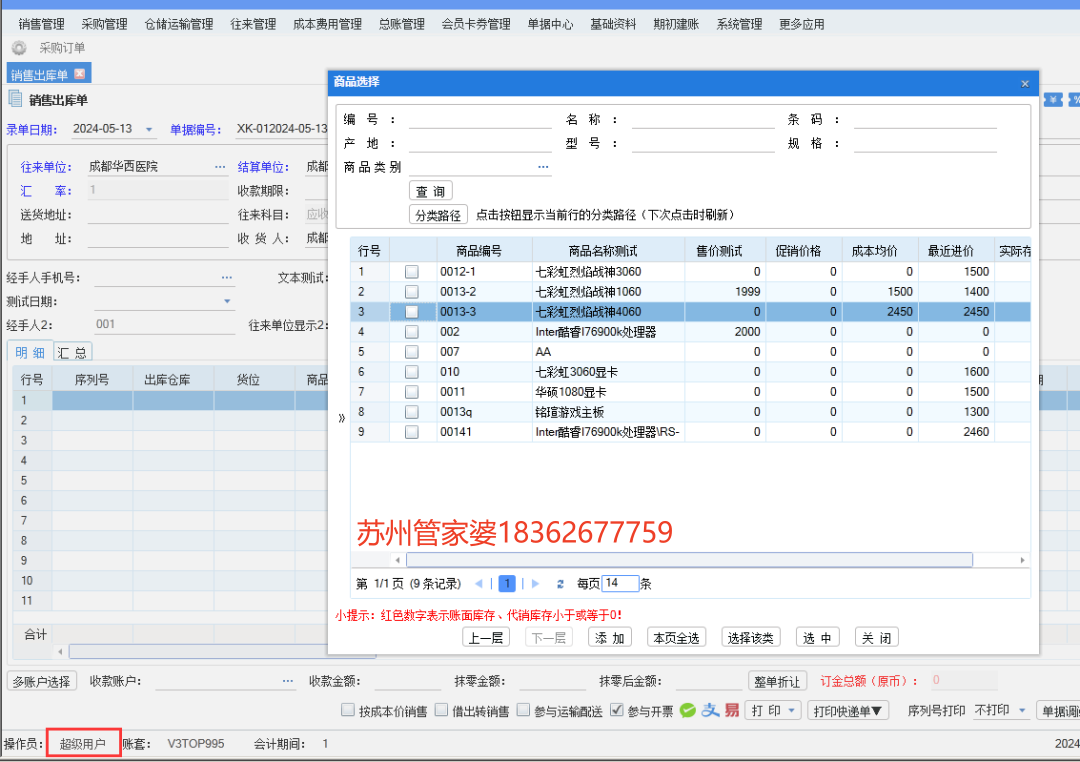1080x762 pixels.
Task: Expand the 打印快递单 dropdown
Action: (x=848, y=710)
